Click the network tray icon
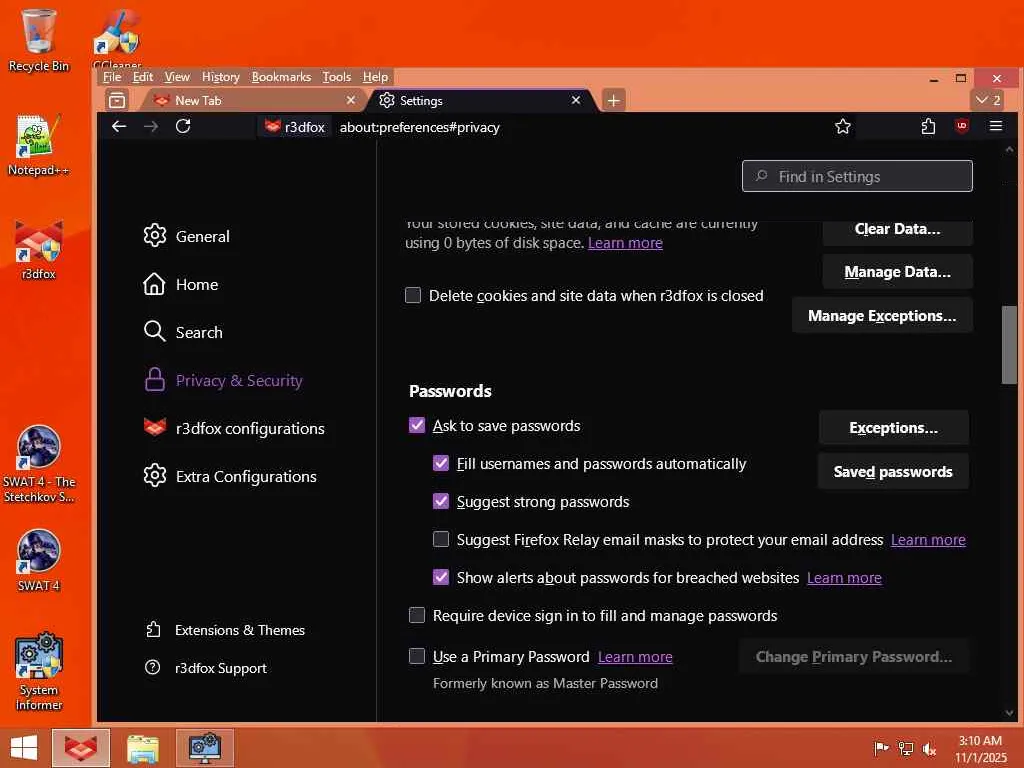Screen dimensions: 1024x768 click(x=906, y=748)
